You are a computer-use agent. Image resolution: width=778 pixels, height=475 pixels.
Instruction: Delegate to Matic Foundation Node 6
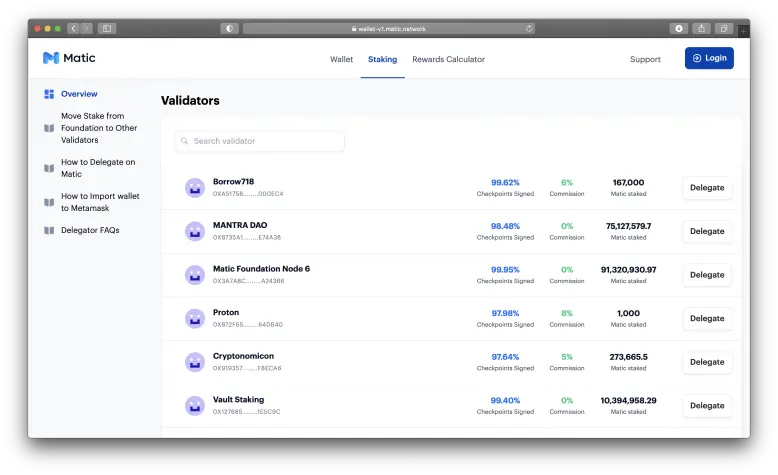[x=707, y=275]
